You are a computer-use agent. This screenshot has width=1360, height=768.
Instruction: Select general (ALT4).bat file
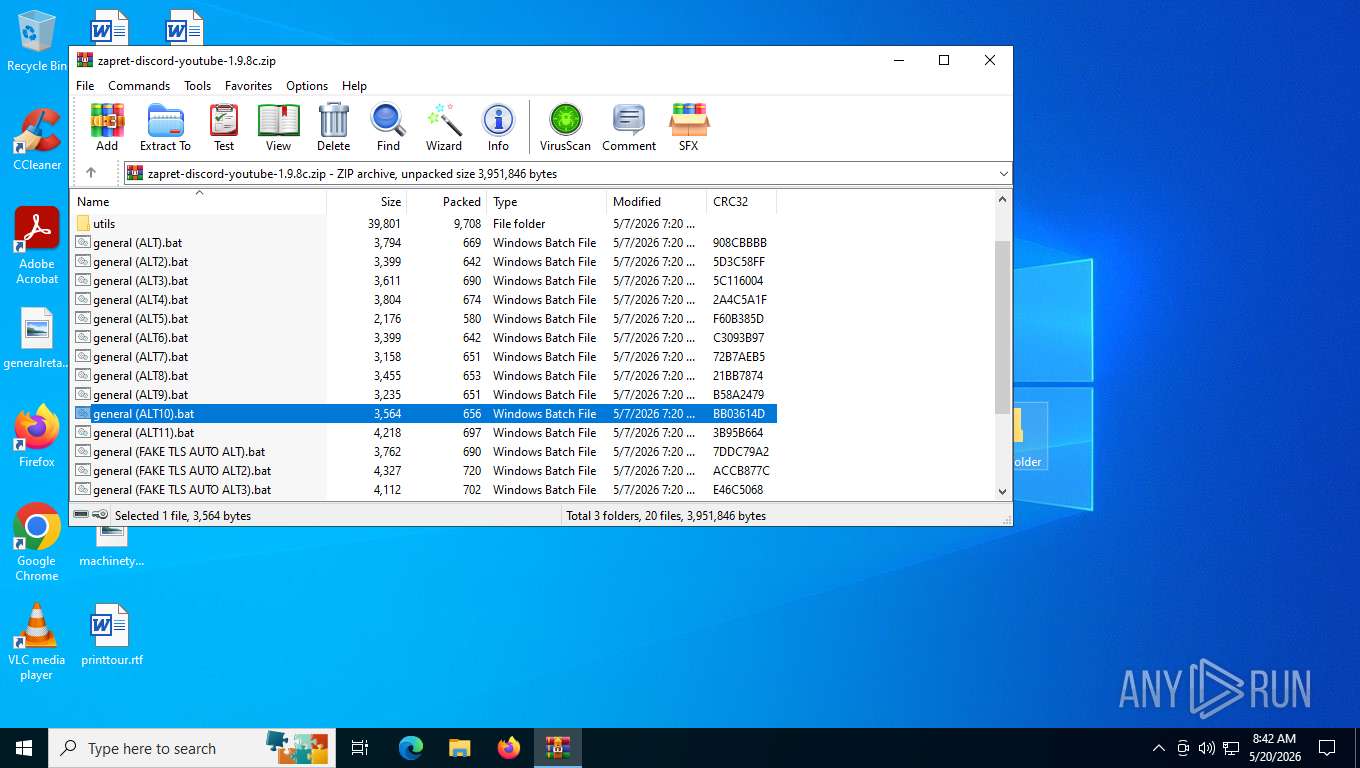click(423, 300)
